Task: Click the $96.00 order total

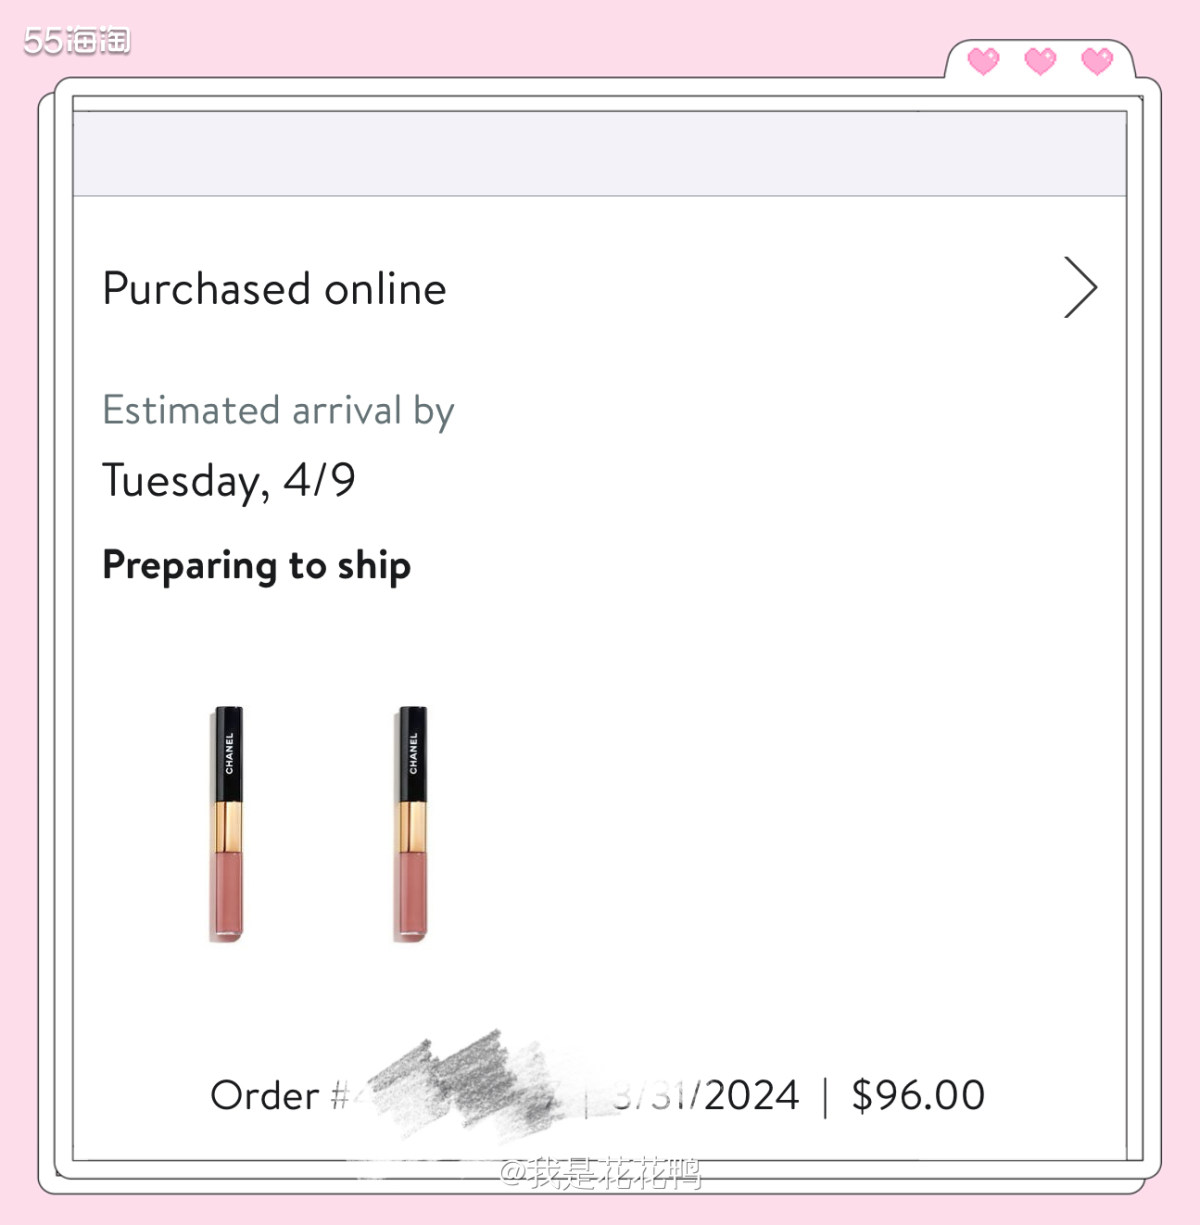Action: click(x=918, y=1096)
